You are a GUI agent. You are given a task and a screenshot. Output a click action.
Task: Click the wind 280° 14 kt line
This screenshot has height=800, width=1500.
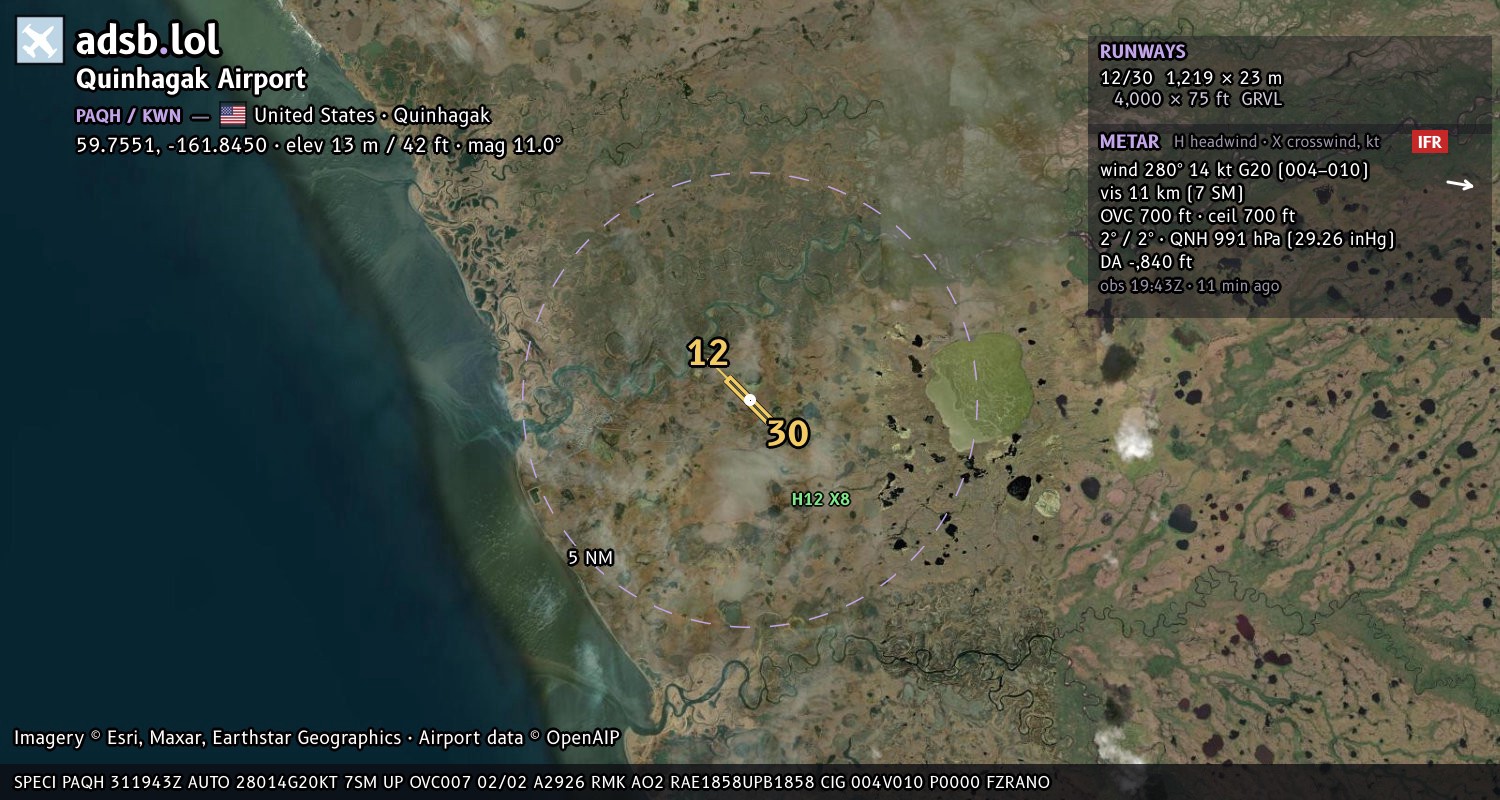[1234, 170]
